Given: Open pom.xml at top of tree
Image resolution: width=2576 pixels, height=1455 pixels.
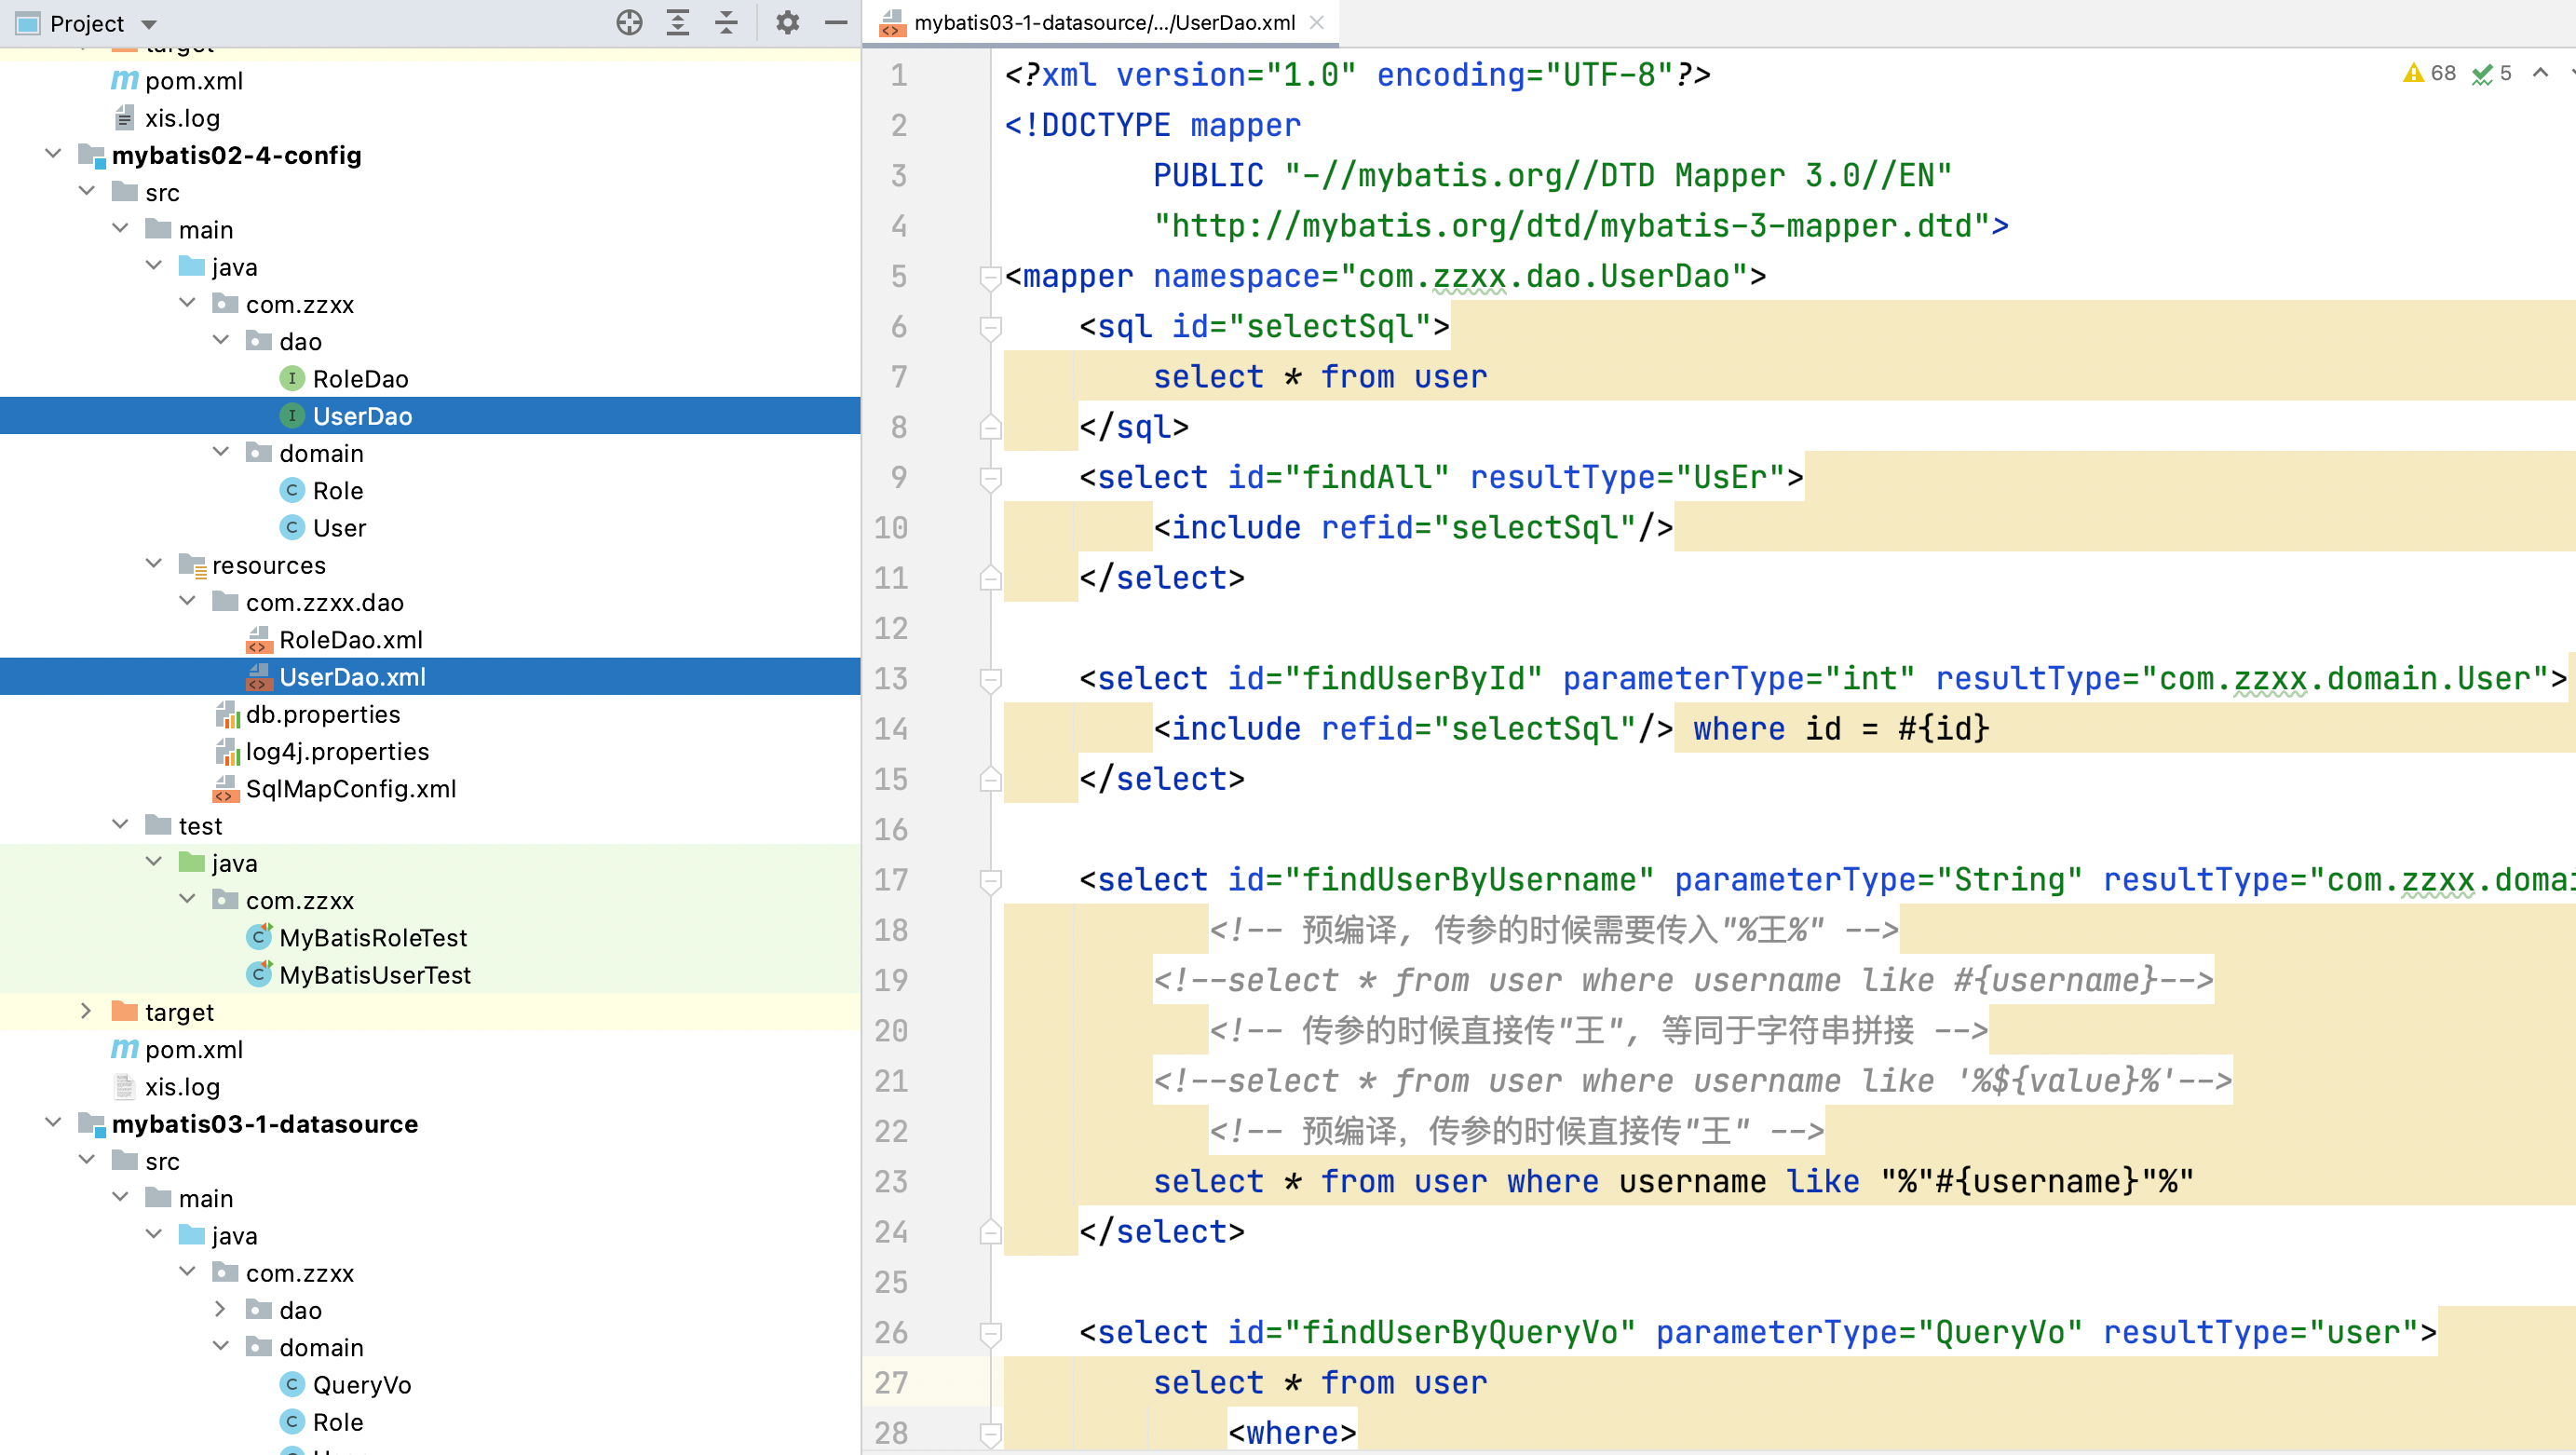Looking at the screenshot, I should point(193,81).
